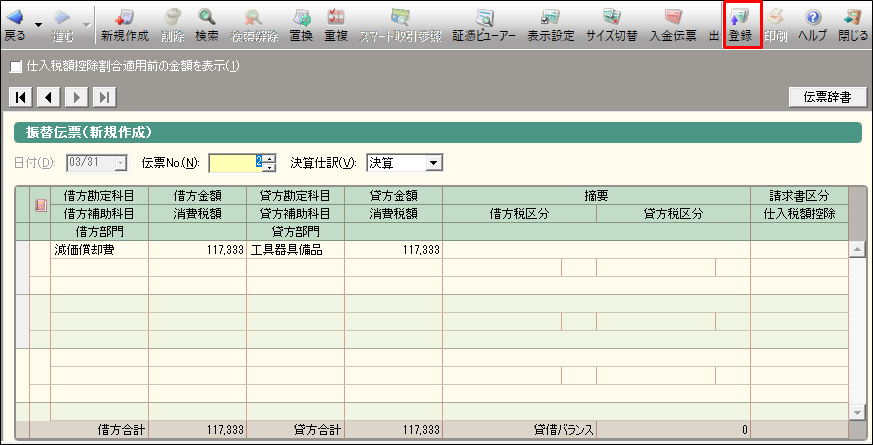The width and height of the screenshot is (873, 445).
Task: Open the dropdown arrow next to 戻る
Action: [x=38, y=22]
